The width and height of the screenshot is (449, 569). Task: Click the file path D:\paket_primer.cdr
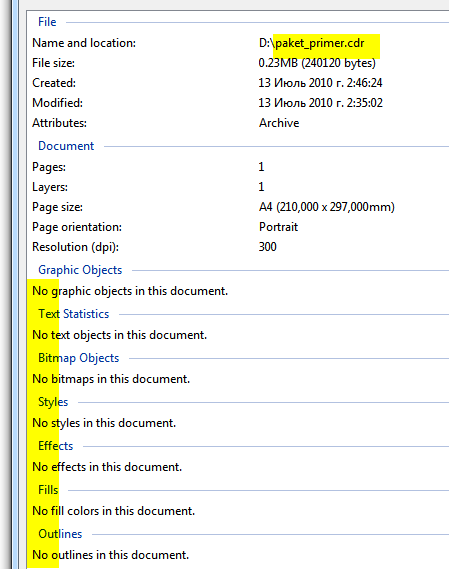click(311, 43)
